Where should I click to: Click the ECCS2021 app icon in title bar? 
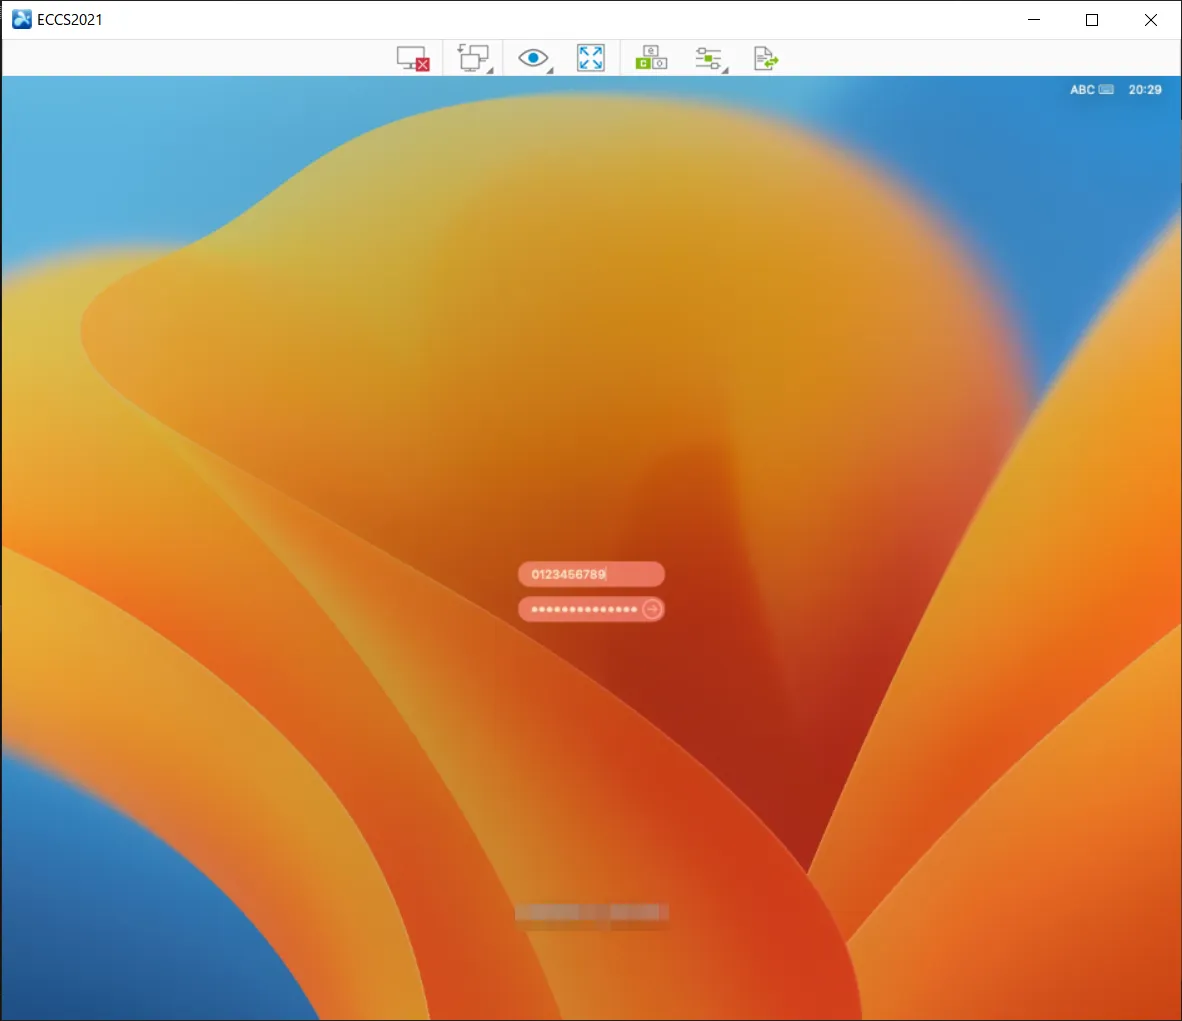[x=21, y=19]
